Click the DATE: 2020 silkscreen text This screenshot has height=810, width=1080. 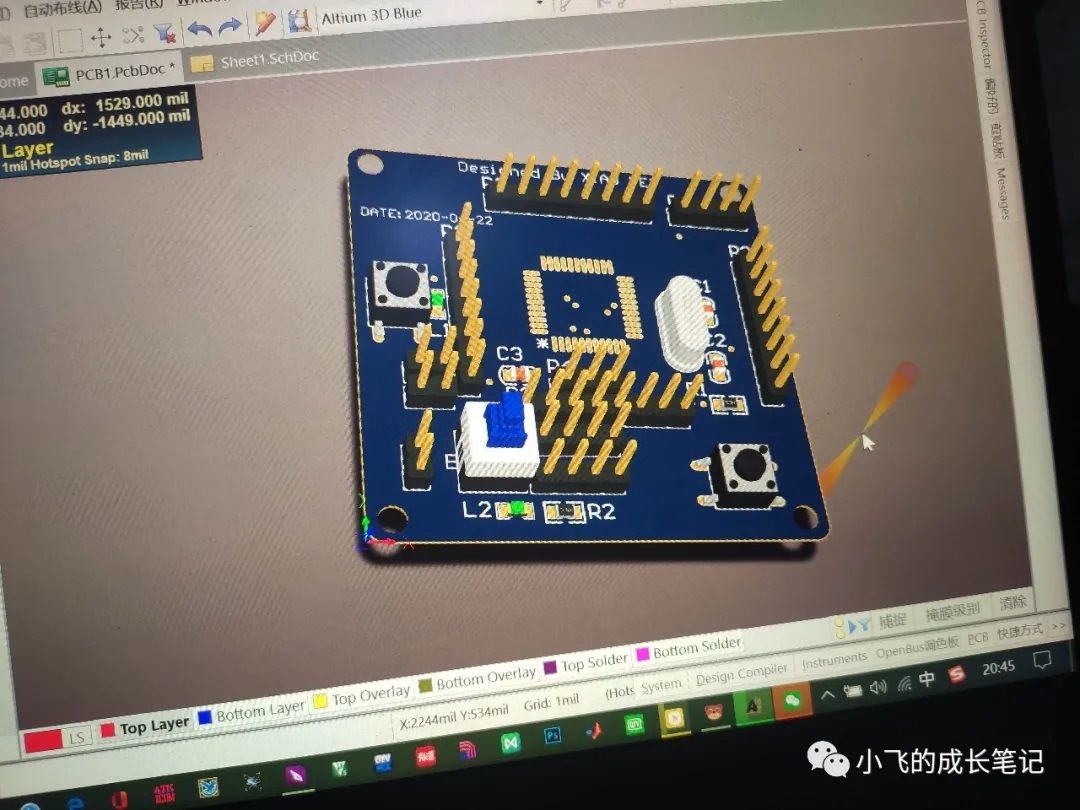pos(426,215)
